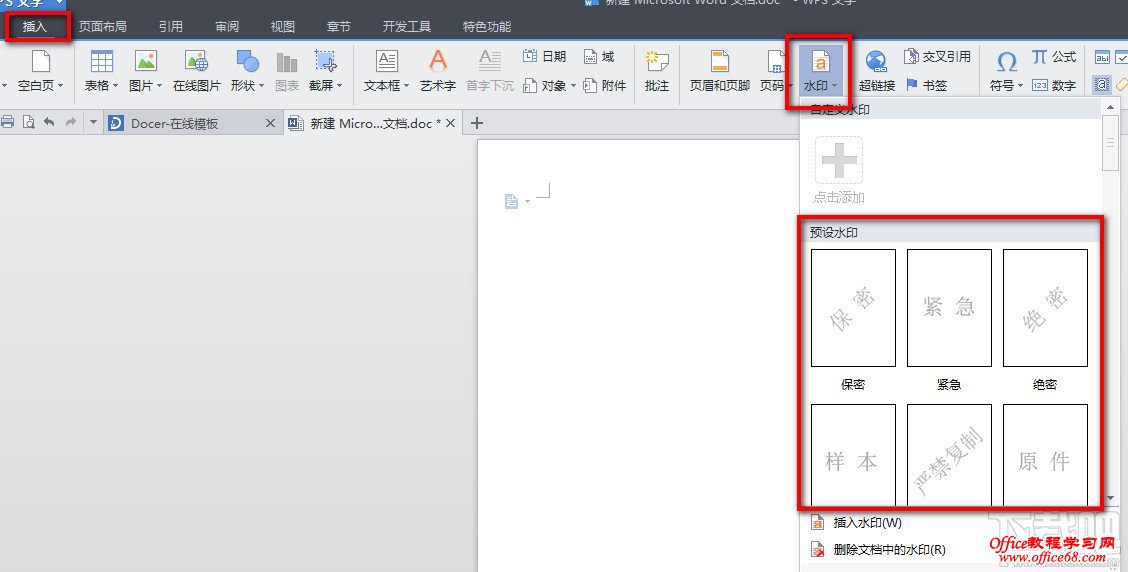The width and height of the screenshot is (1128, 572).
Task: Switch to 引用 tab
Action: (x=170, y=27)
